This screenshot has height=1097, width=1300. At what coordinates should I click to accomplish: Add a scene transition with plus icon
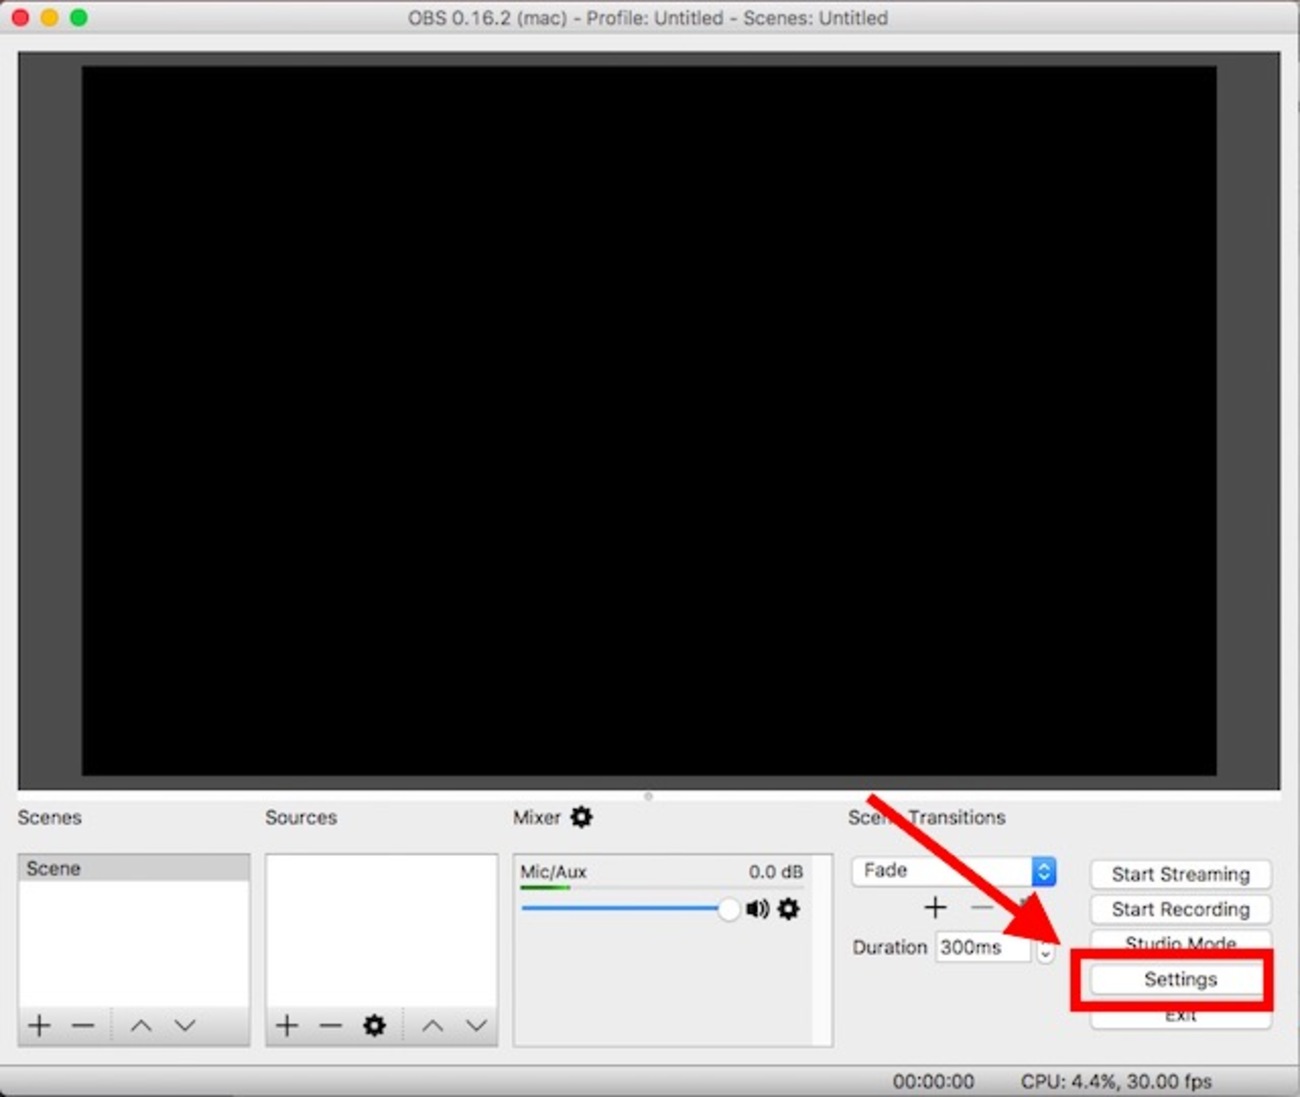tap(935, 907)
